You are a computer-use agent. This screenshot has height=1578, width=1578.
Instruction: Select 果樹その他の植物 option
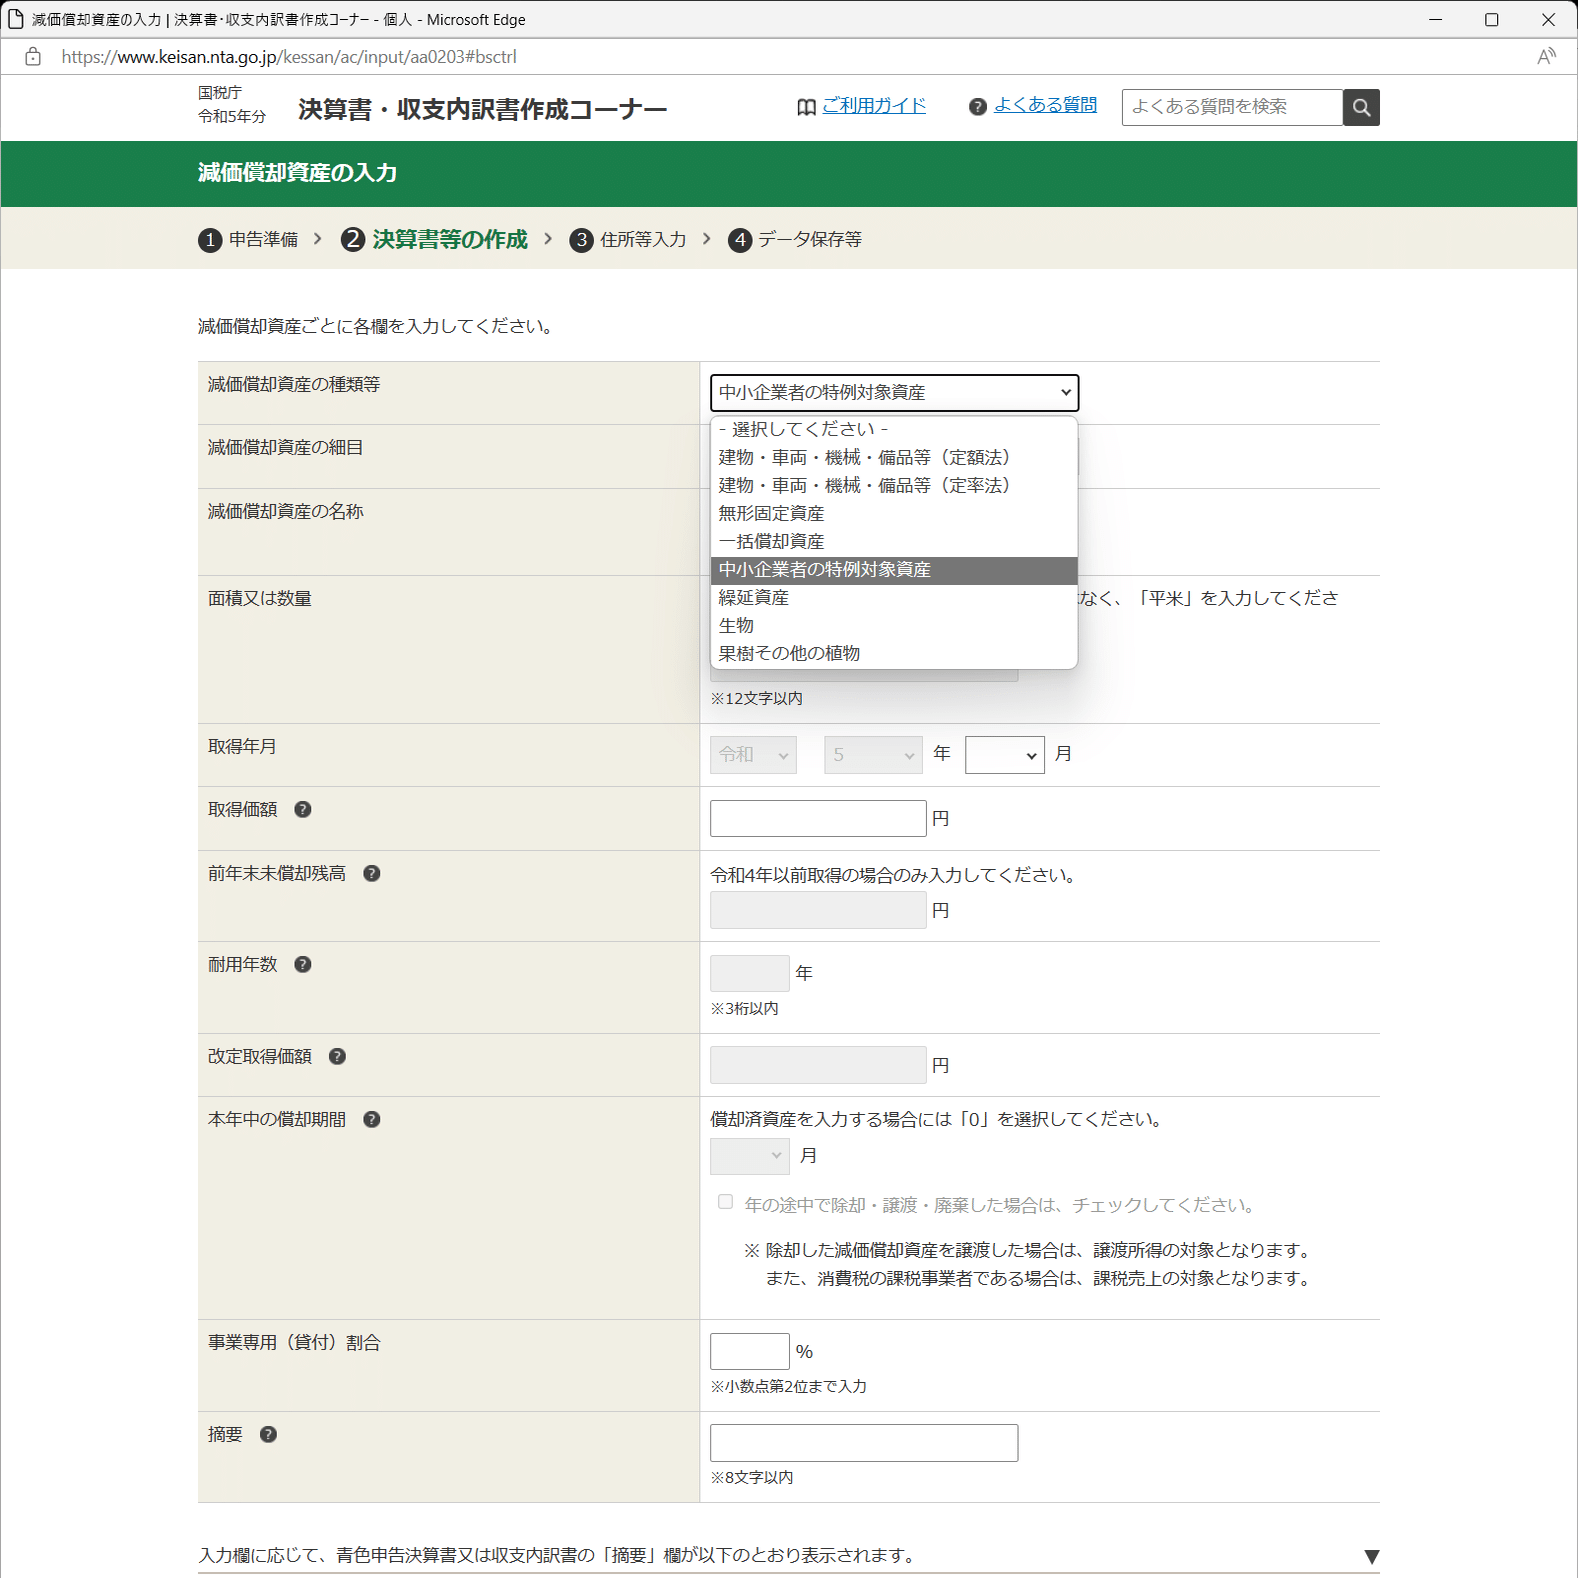point(894,654)
